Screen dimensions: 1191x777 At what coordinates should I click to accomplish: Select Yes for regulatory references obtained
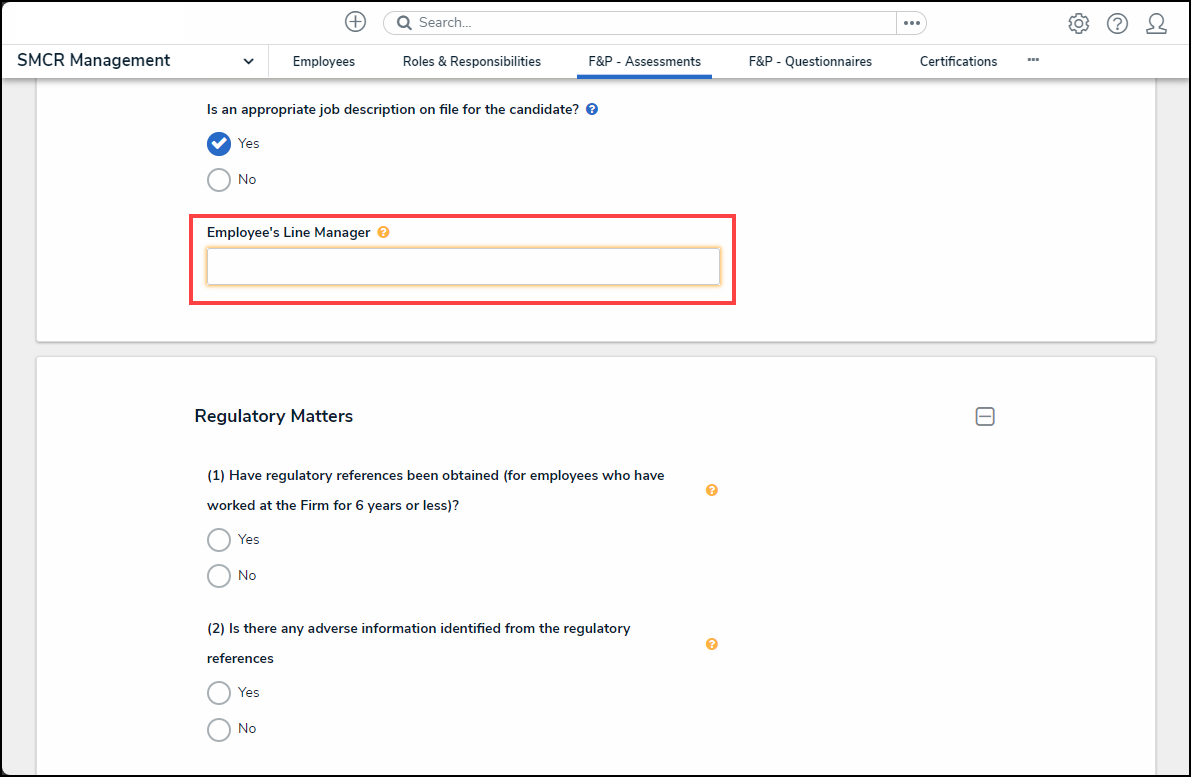pos(219,540)
